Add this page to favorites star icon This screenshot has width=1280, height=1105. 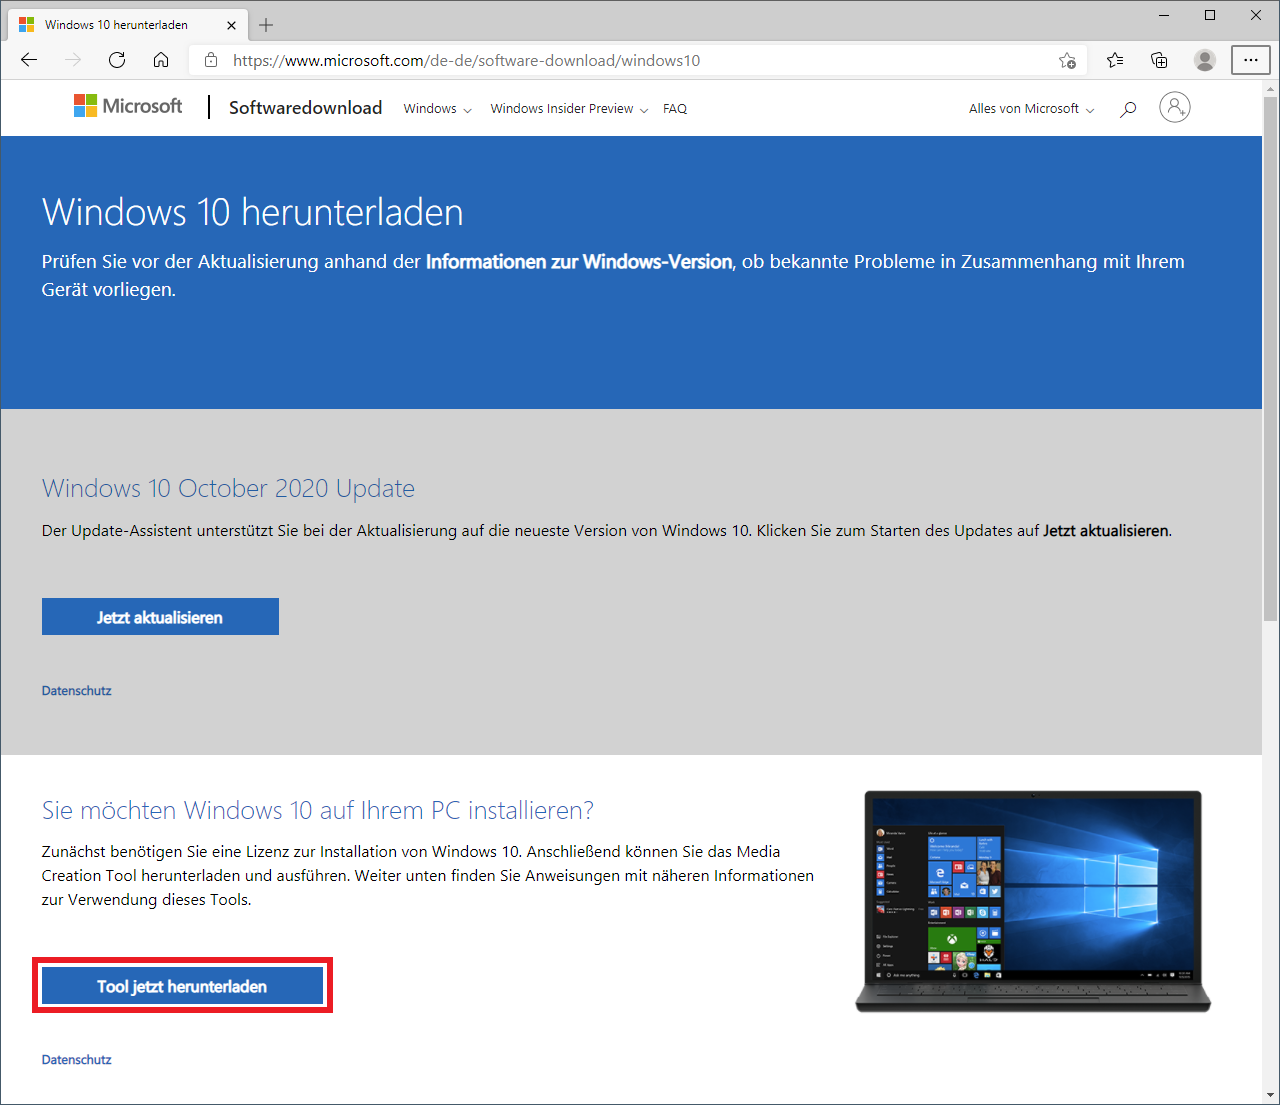pyautogui.click(x=1067, y=60)
